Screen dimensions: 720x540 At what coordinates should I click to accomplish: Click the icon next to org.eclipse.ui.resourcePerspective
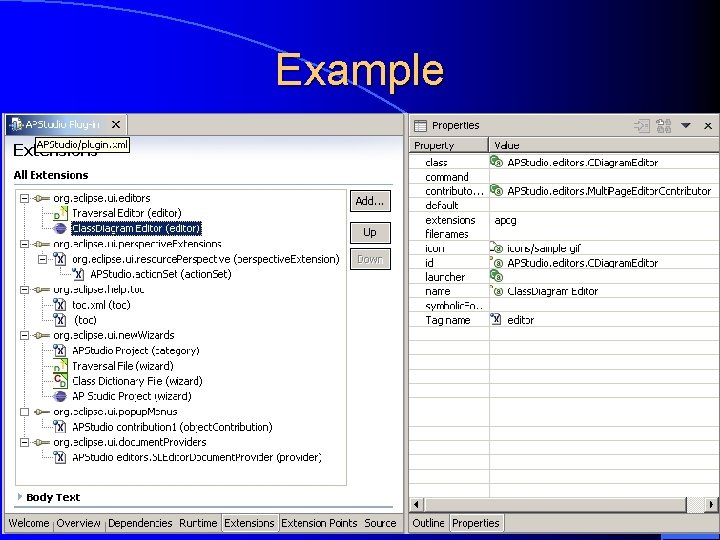(x=60, y=259)
